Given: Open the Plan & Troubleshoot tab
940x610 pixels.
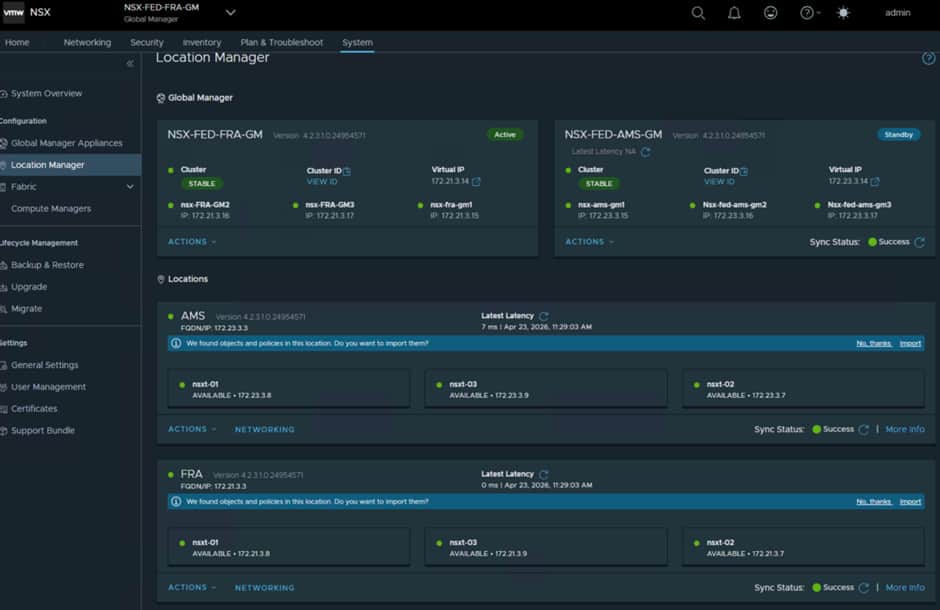Looking at the screenshot, I should click(x=281, y=43).
